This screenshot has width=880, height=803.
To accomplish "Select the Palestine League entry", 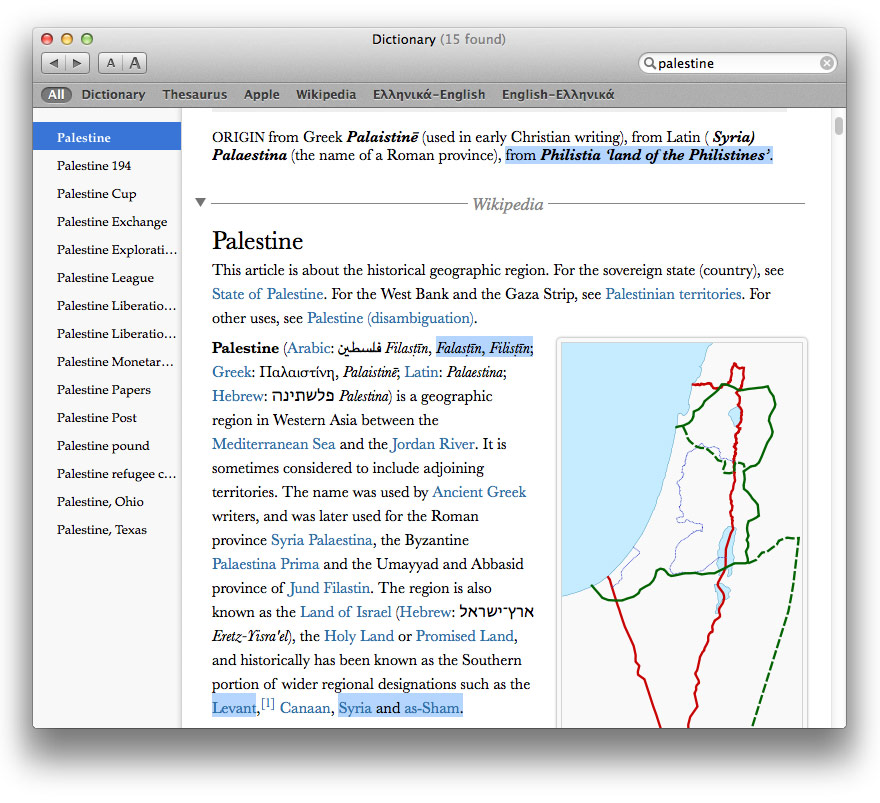I will coord(107,278).
